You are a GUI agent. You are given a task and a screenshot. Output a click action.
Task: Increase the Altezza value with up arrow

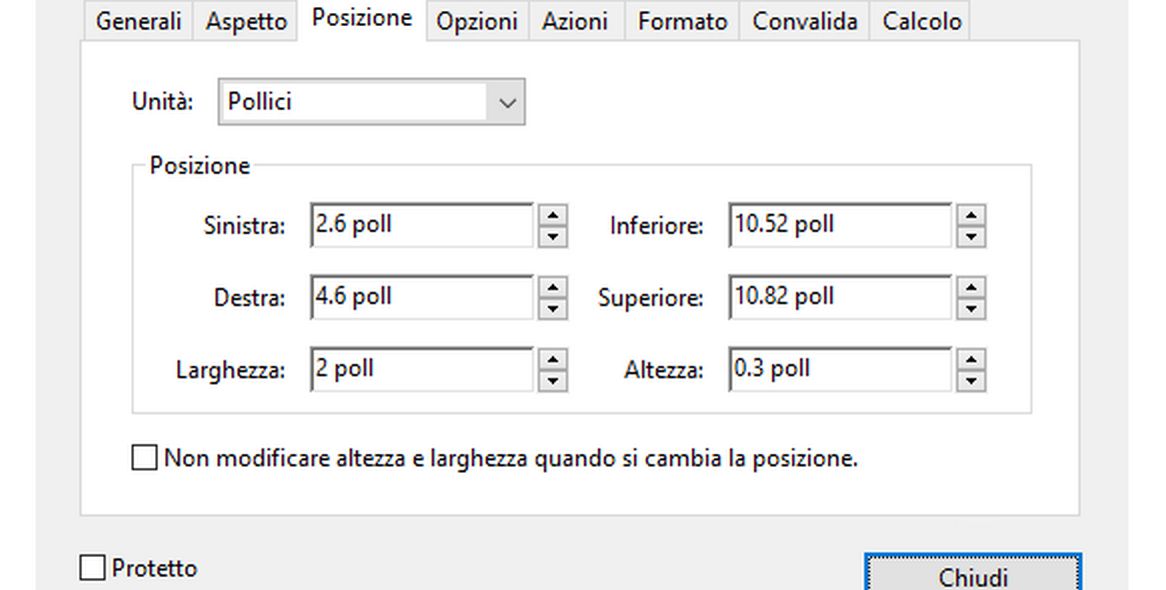pyautogui.click(x=971, y=359)
